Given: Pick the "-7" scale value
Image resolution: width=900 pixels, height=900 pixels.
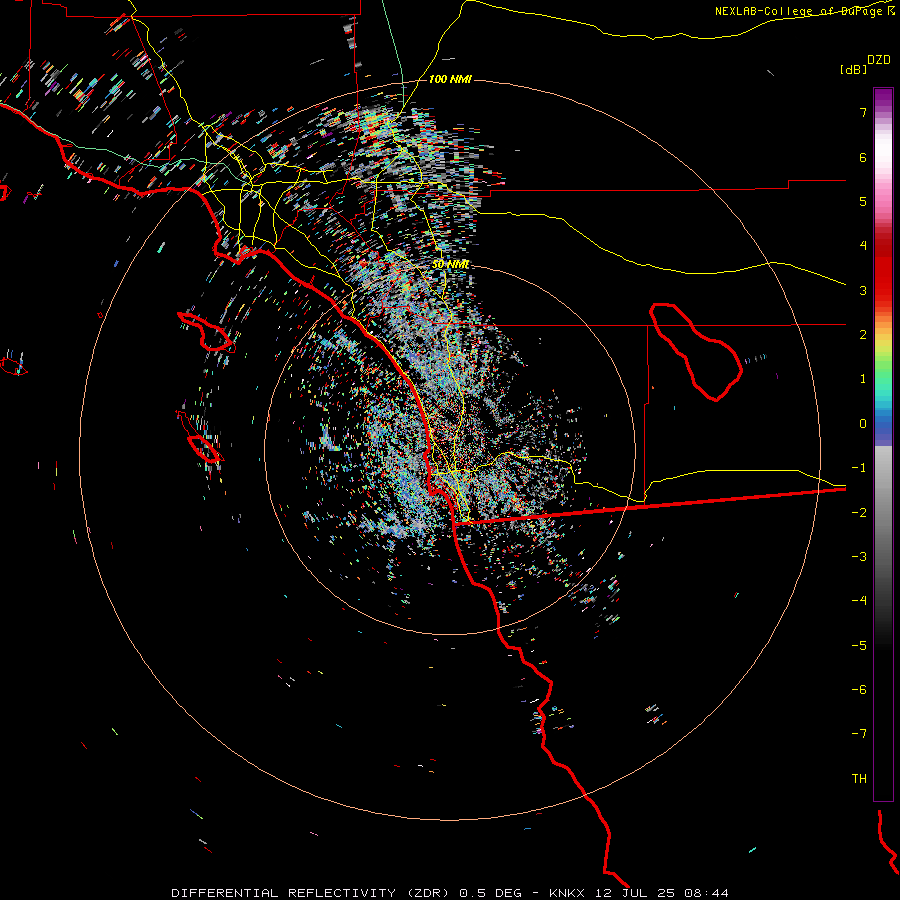Looking at the screenshot, I should click(859, 734).
